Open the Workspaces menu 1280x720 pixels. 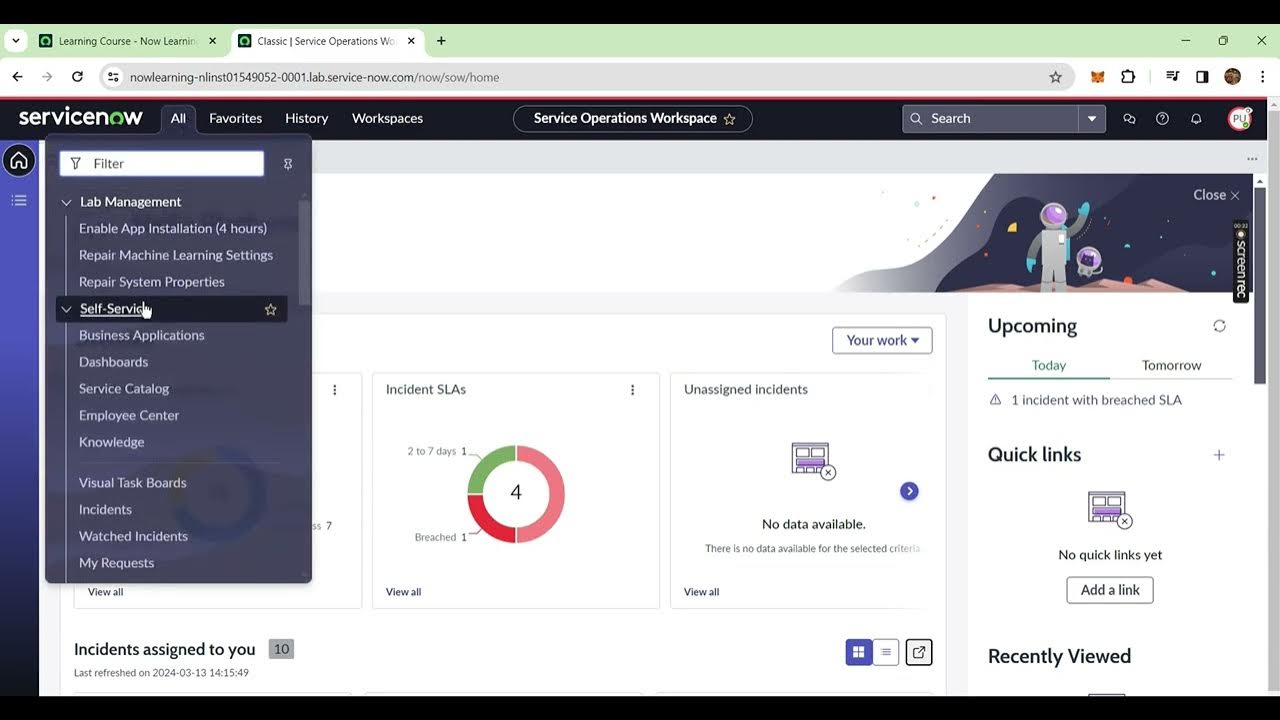pos(388,118)
